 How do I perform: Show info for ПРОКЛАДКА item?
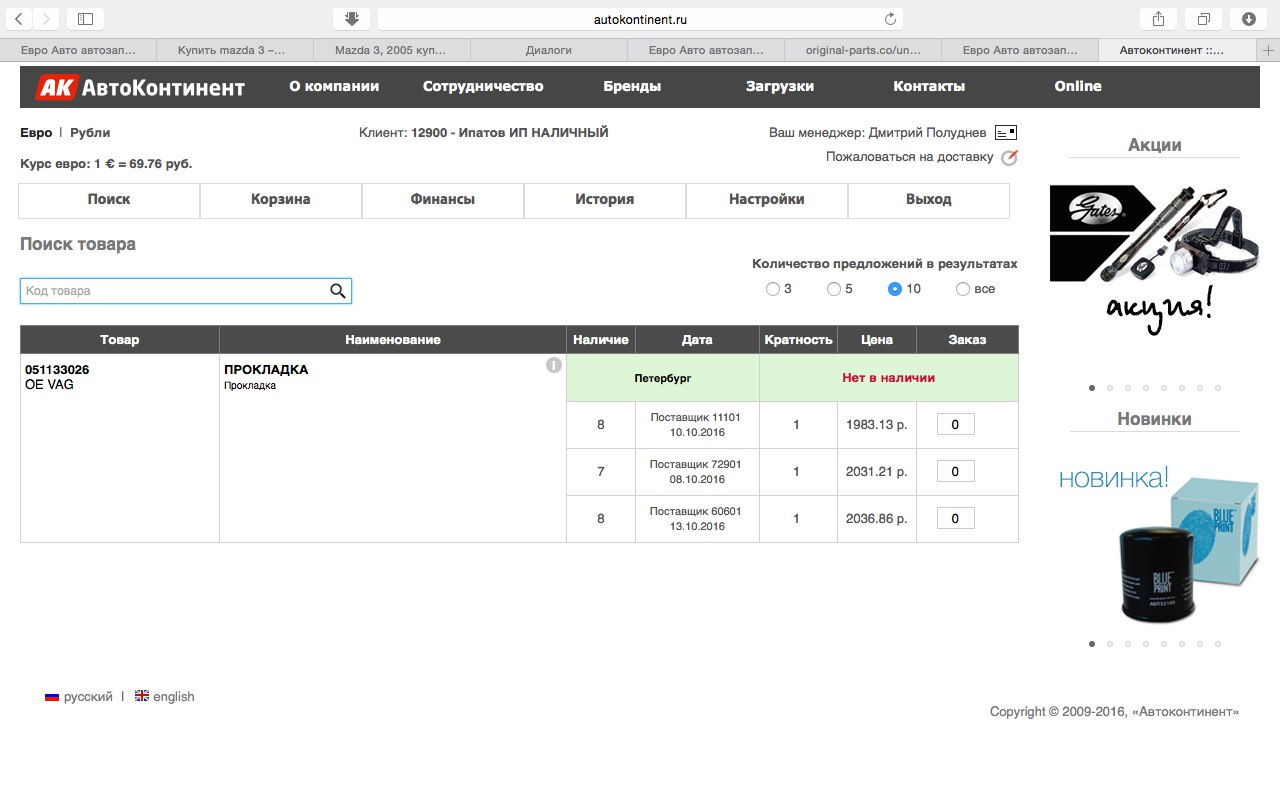click(554, 365)
